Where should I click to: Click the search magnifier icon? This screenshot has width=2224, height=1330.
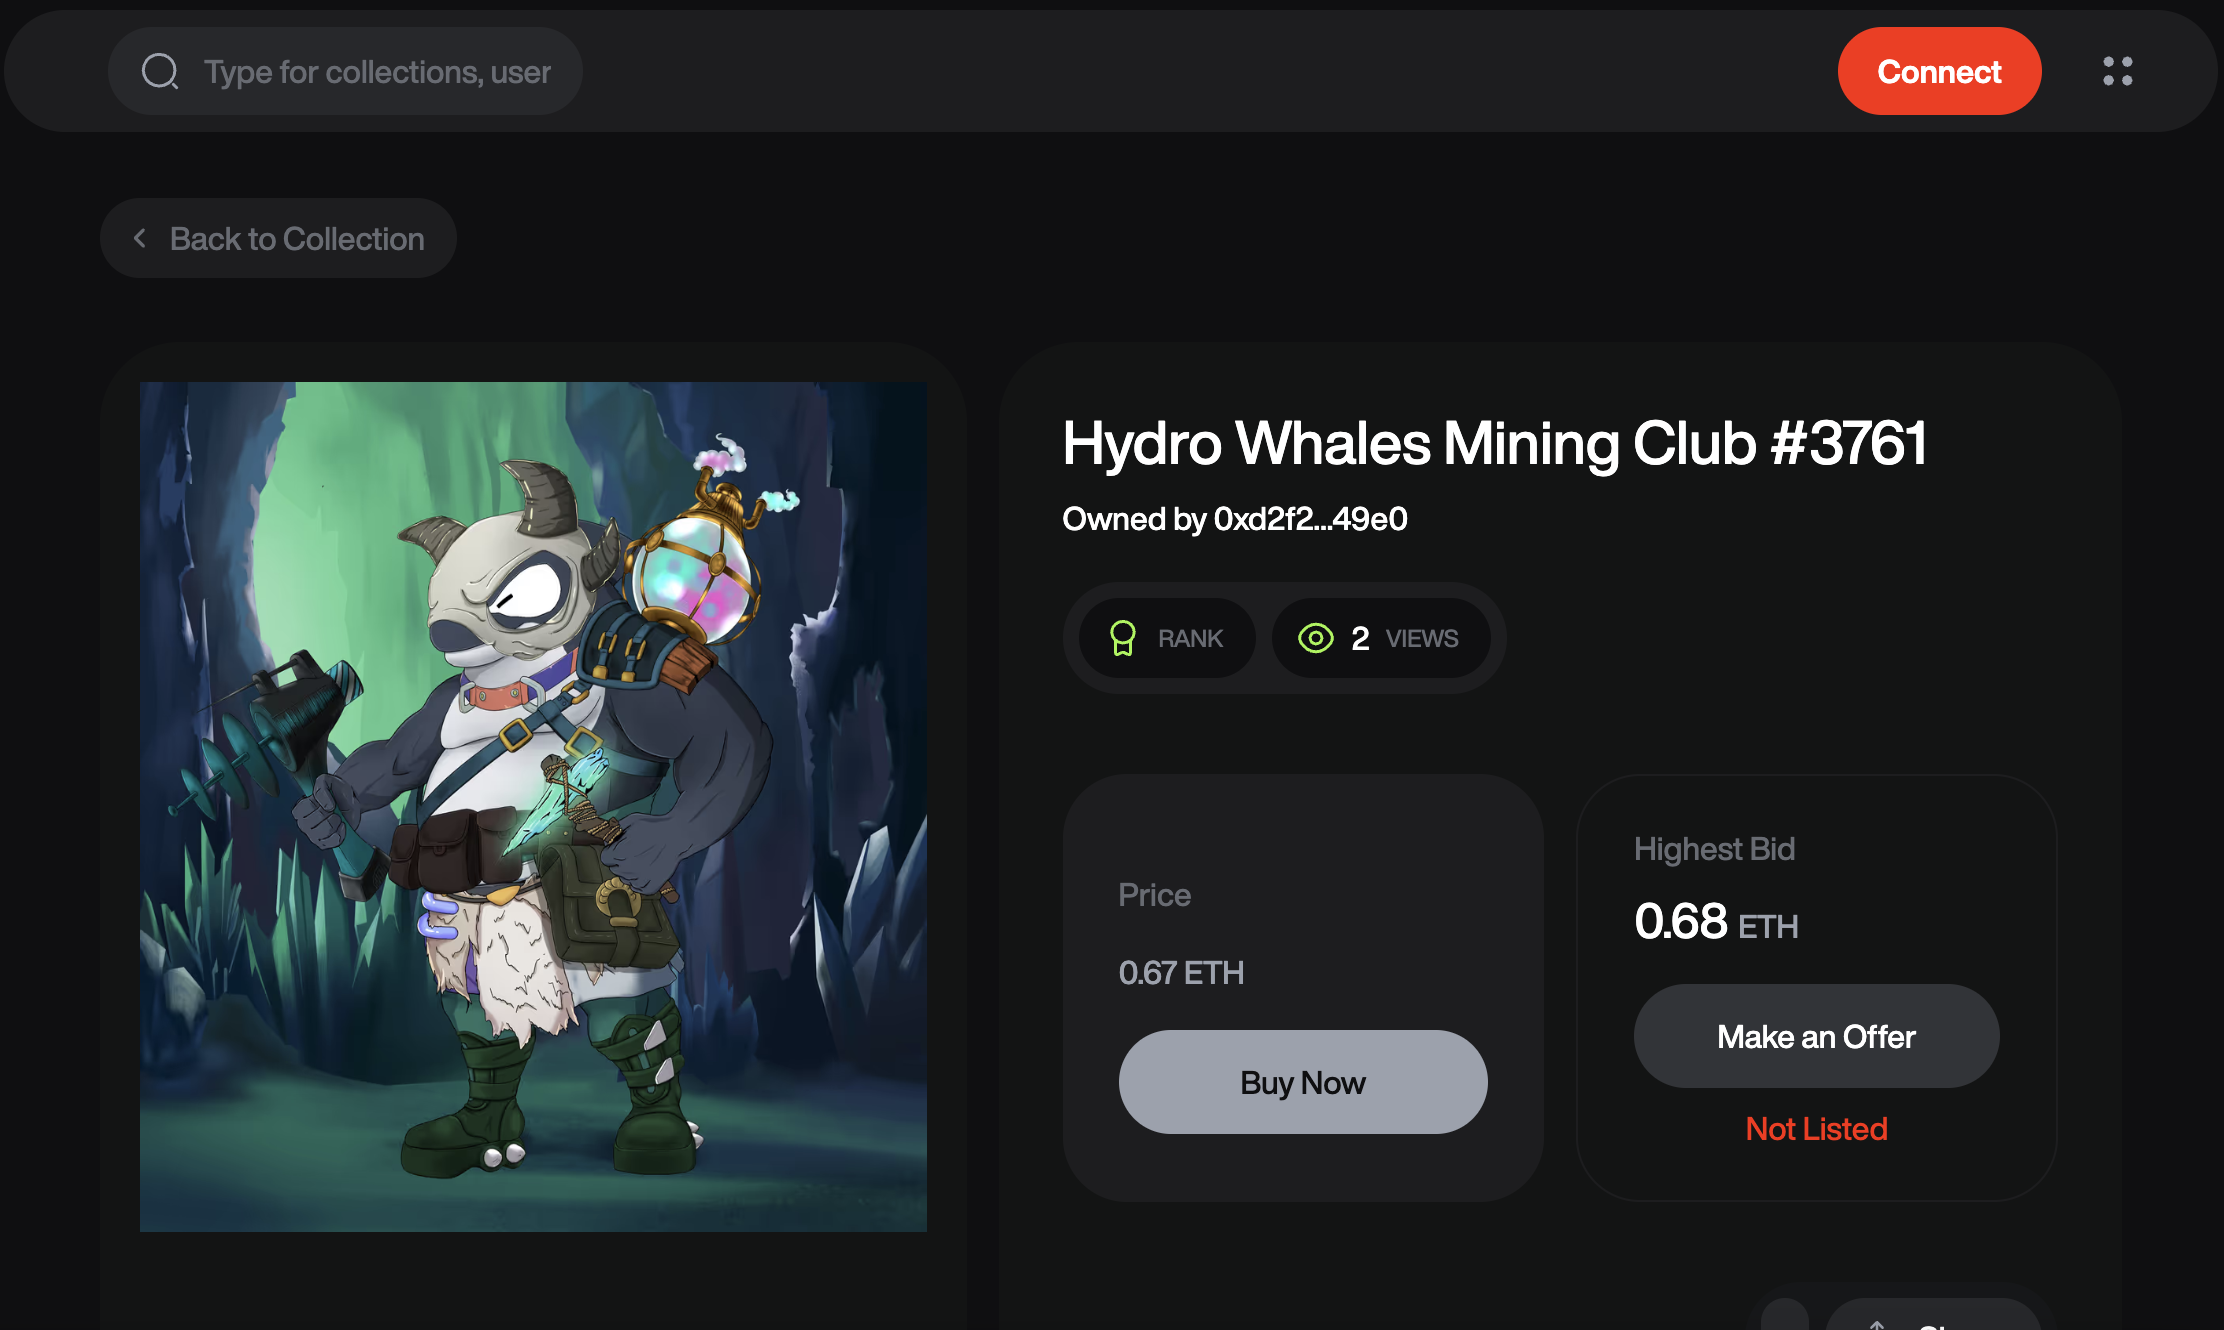(x=160, y=72)
